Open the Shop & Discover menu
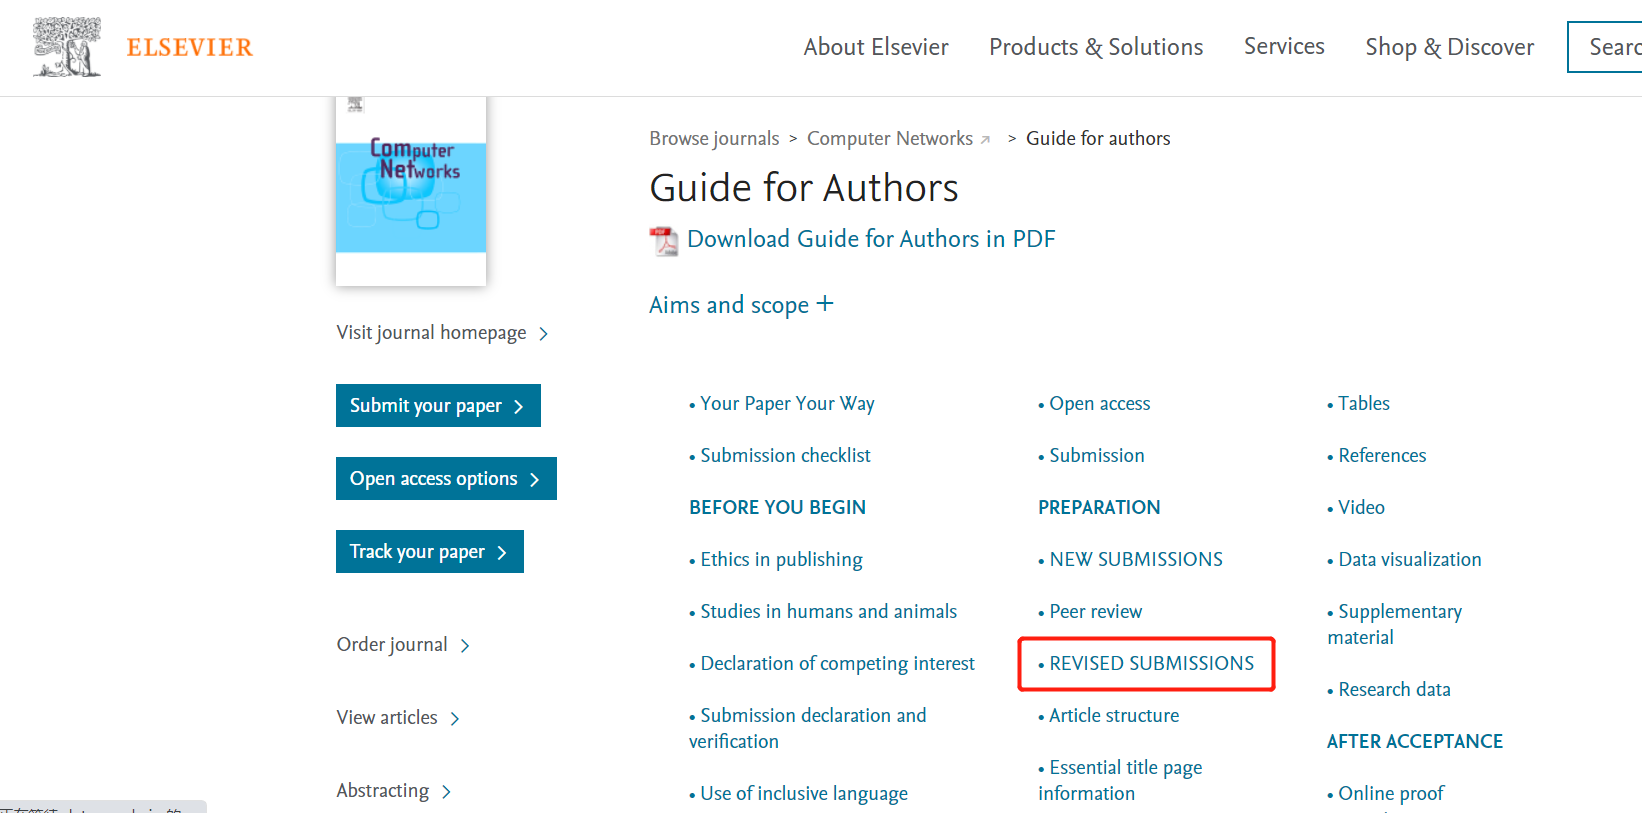 click(x=1450, y=47)
